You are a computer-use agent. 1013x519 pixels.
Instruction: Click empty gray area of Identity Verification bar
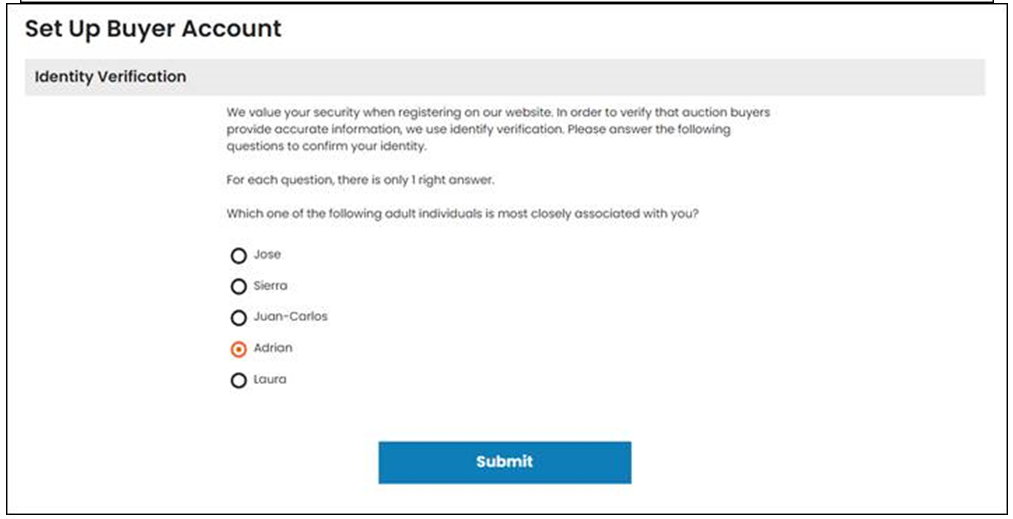[581, 77]
